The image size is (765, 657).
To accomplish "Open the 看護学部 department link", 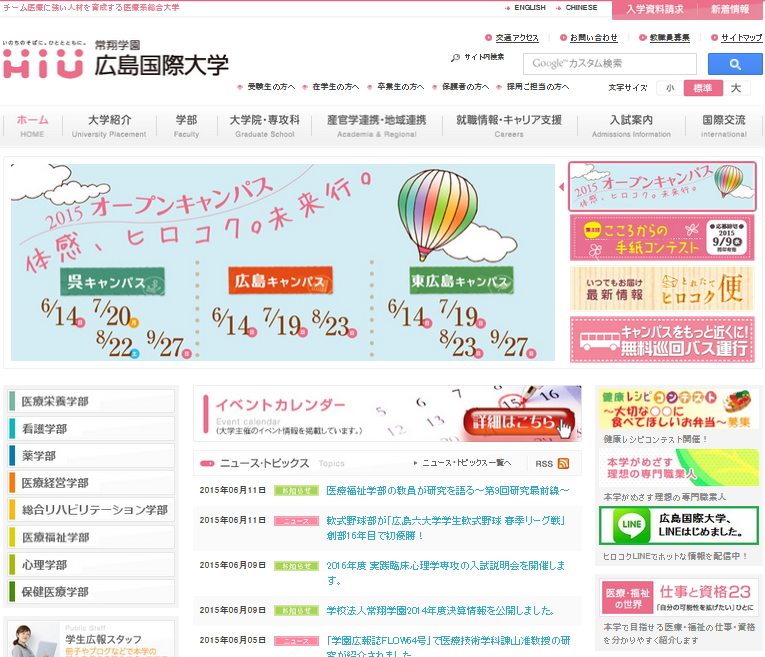I will (90, 429).
